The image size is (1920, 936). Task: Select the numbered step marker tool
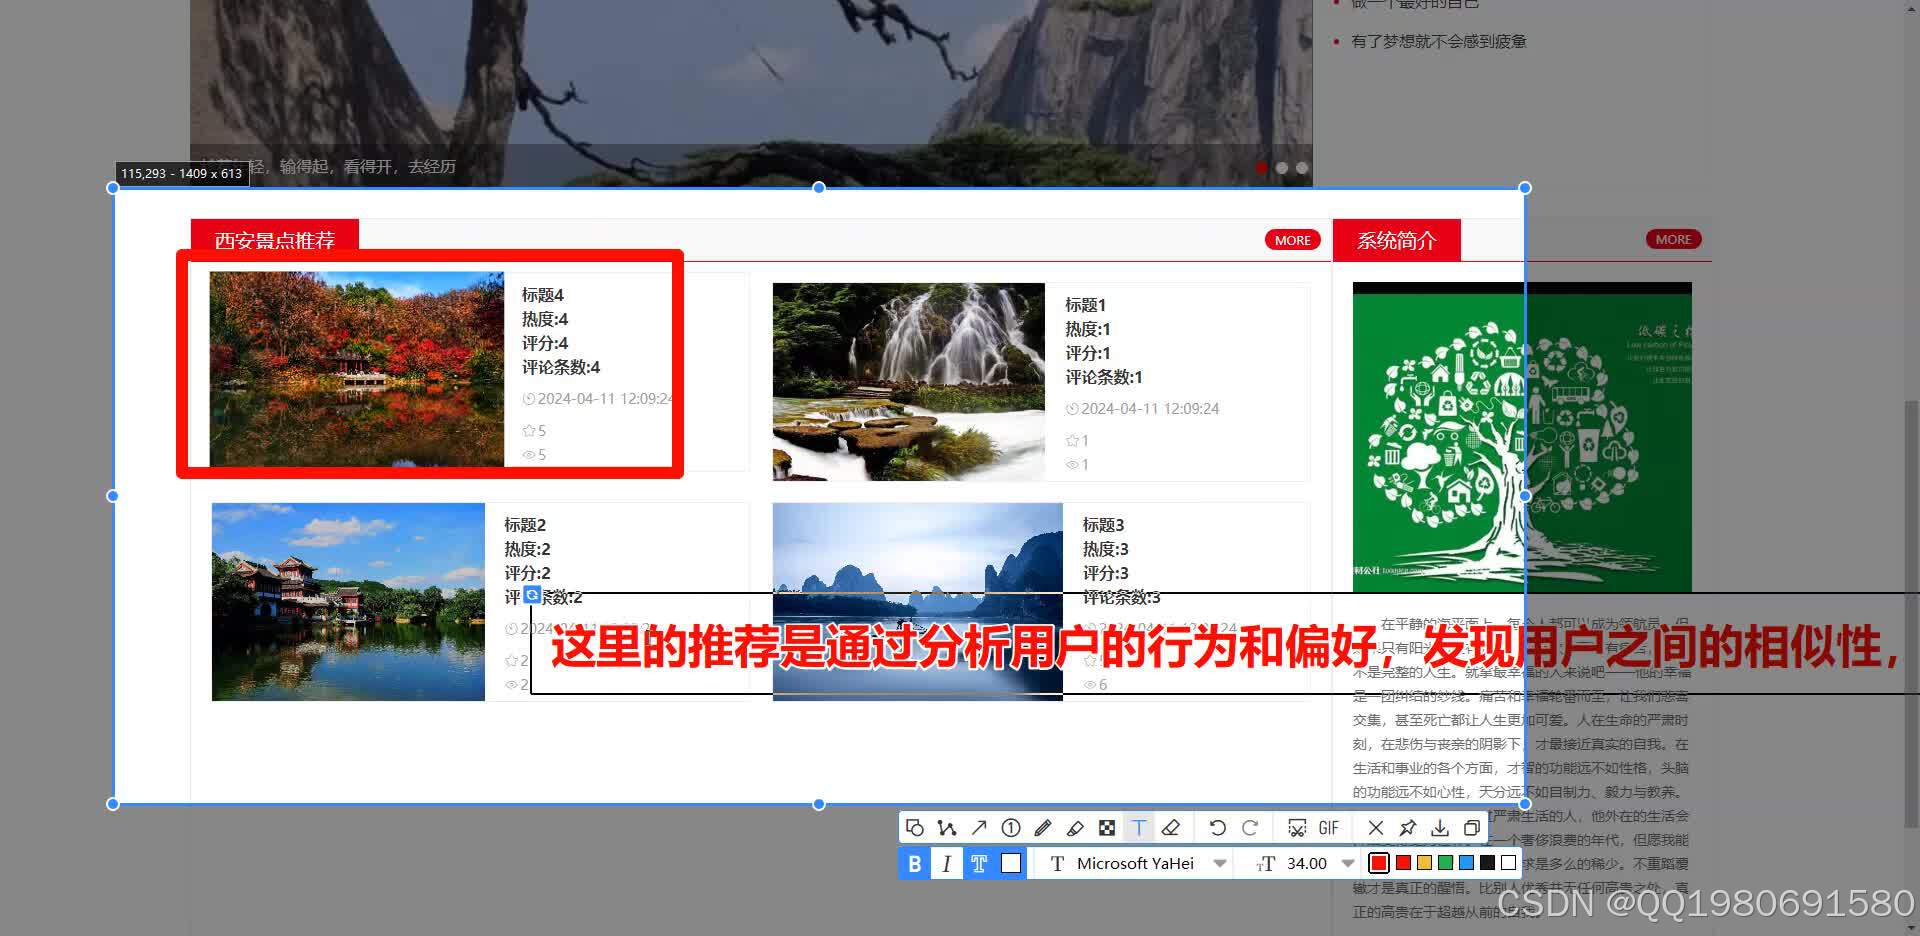[x=1011, y=827]
